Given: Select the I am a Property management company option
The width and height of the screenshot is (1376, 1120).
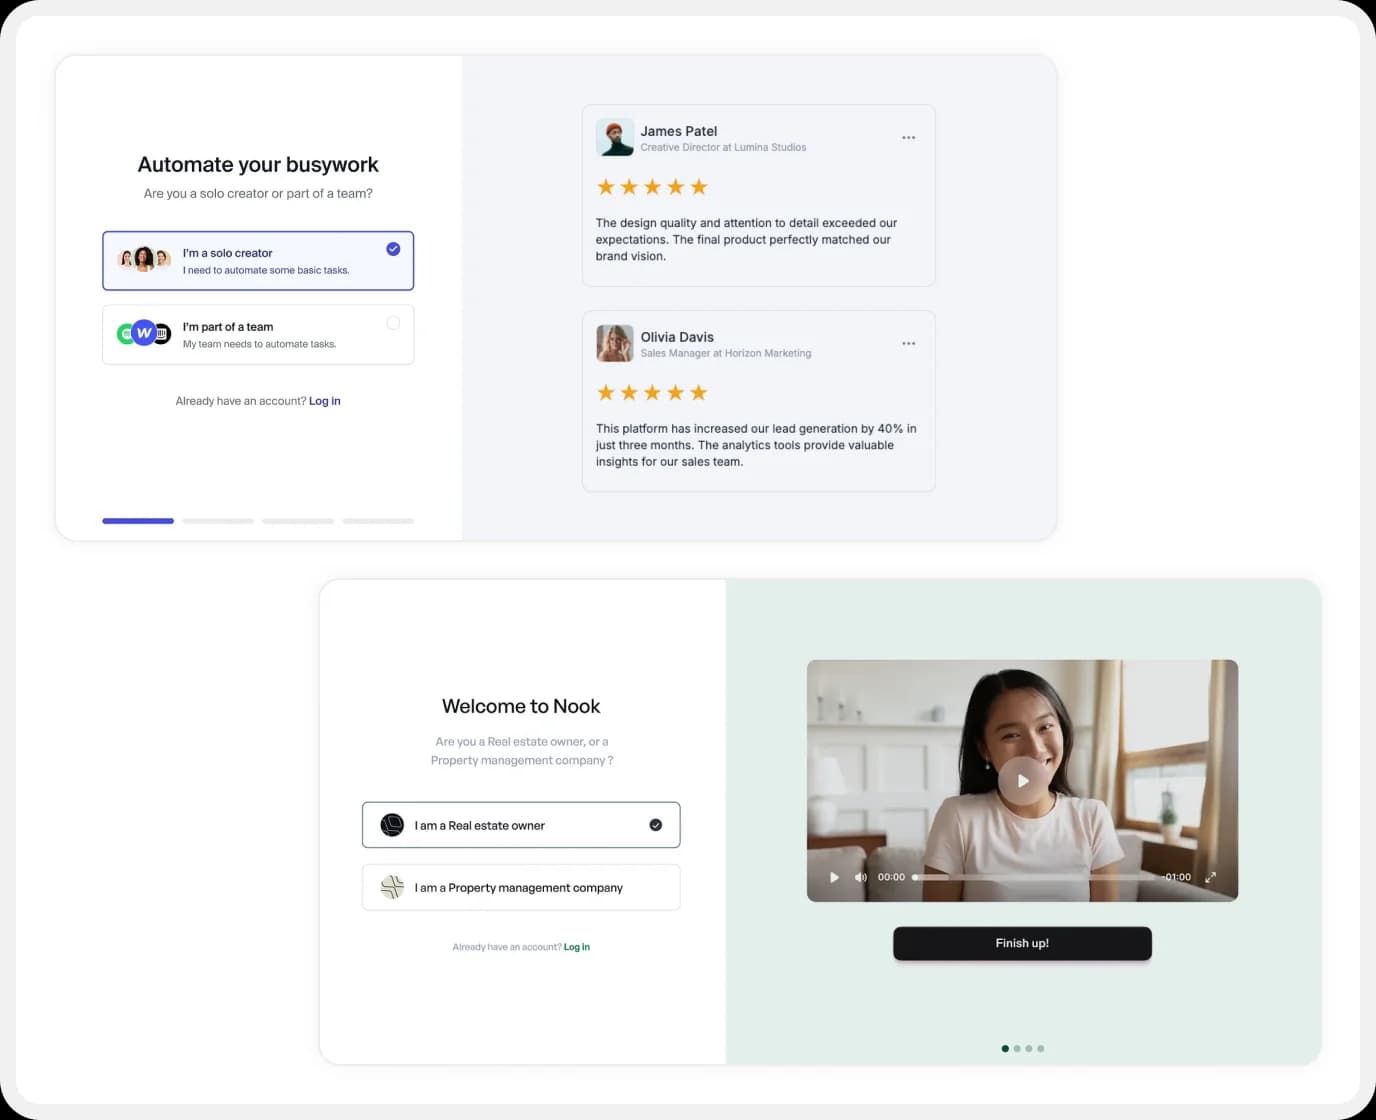Looking at the screenshot, I should click(x=521, y=887).
